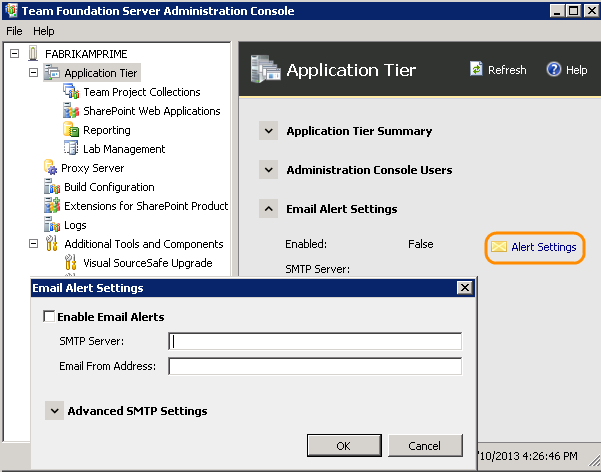This screenshot has width=601, height=472.
Task: Maximize the console window
Action: coord(573,11)
